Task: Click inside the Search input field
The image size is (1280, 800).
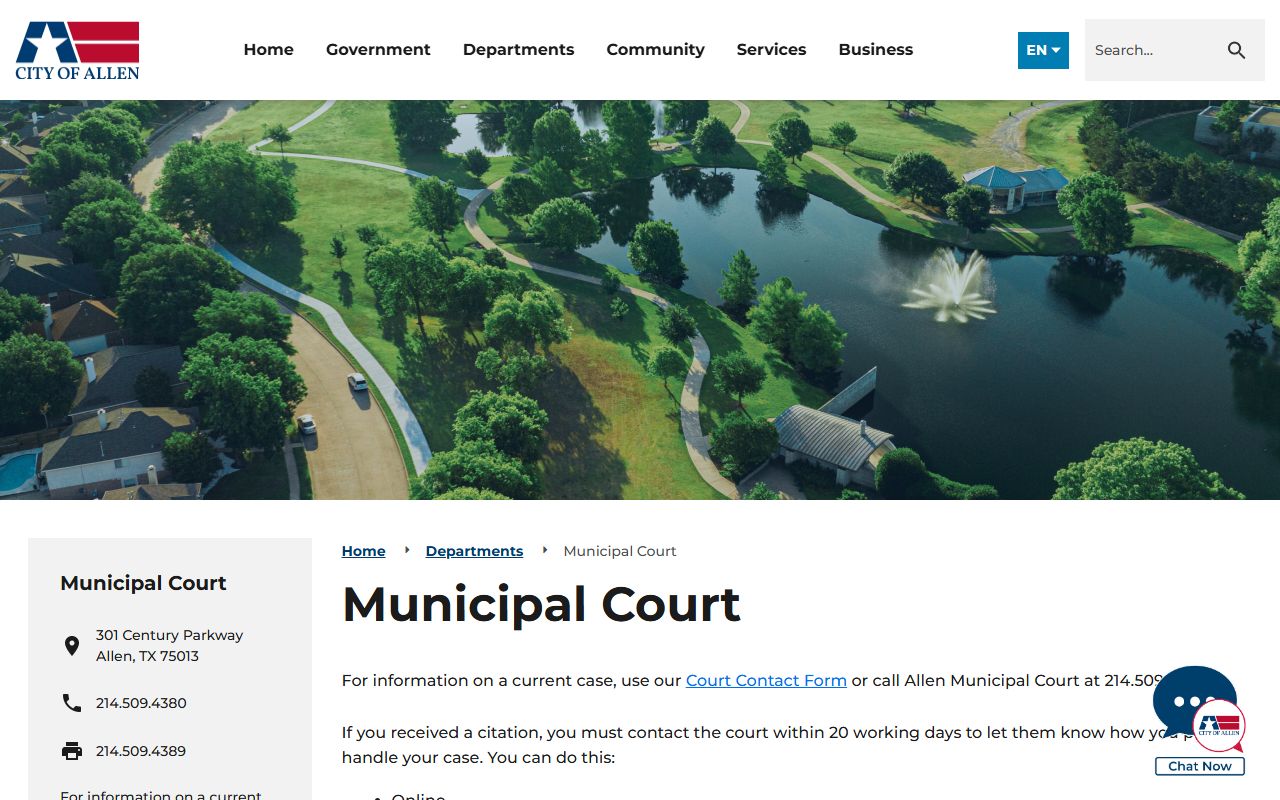Action: 1150,50
